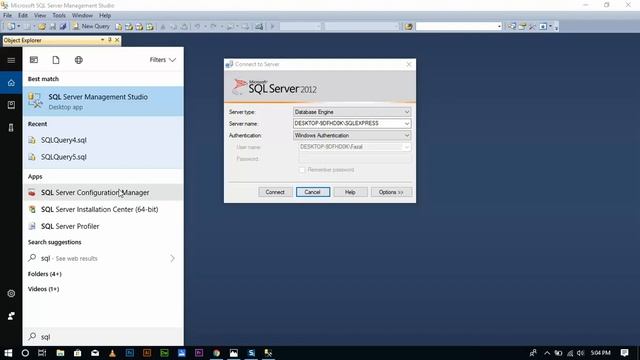Open the Window menu
Image resolution: width=640 pixels, height=360 pixels.
(82, 16)
